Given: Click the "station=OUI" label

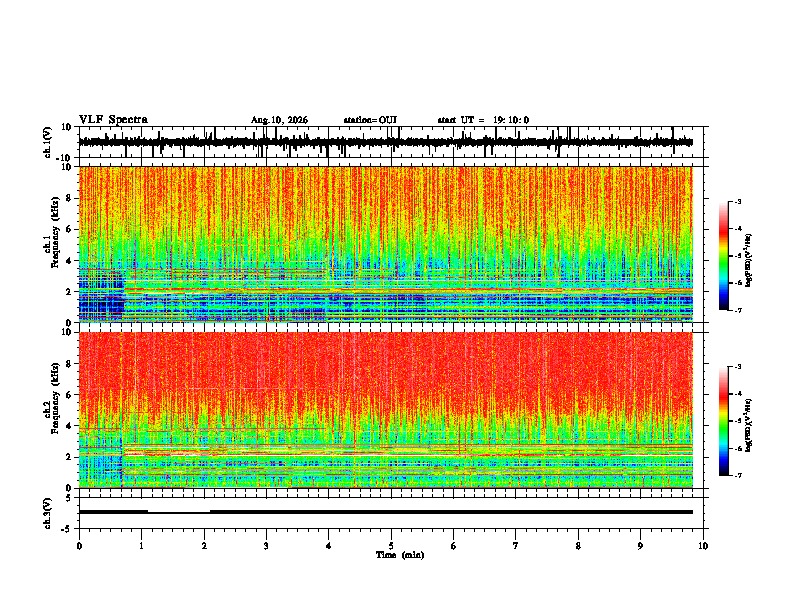Looking at the screenshot, I should 370,120.
